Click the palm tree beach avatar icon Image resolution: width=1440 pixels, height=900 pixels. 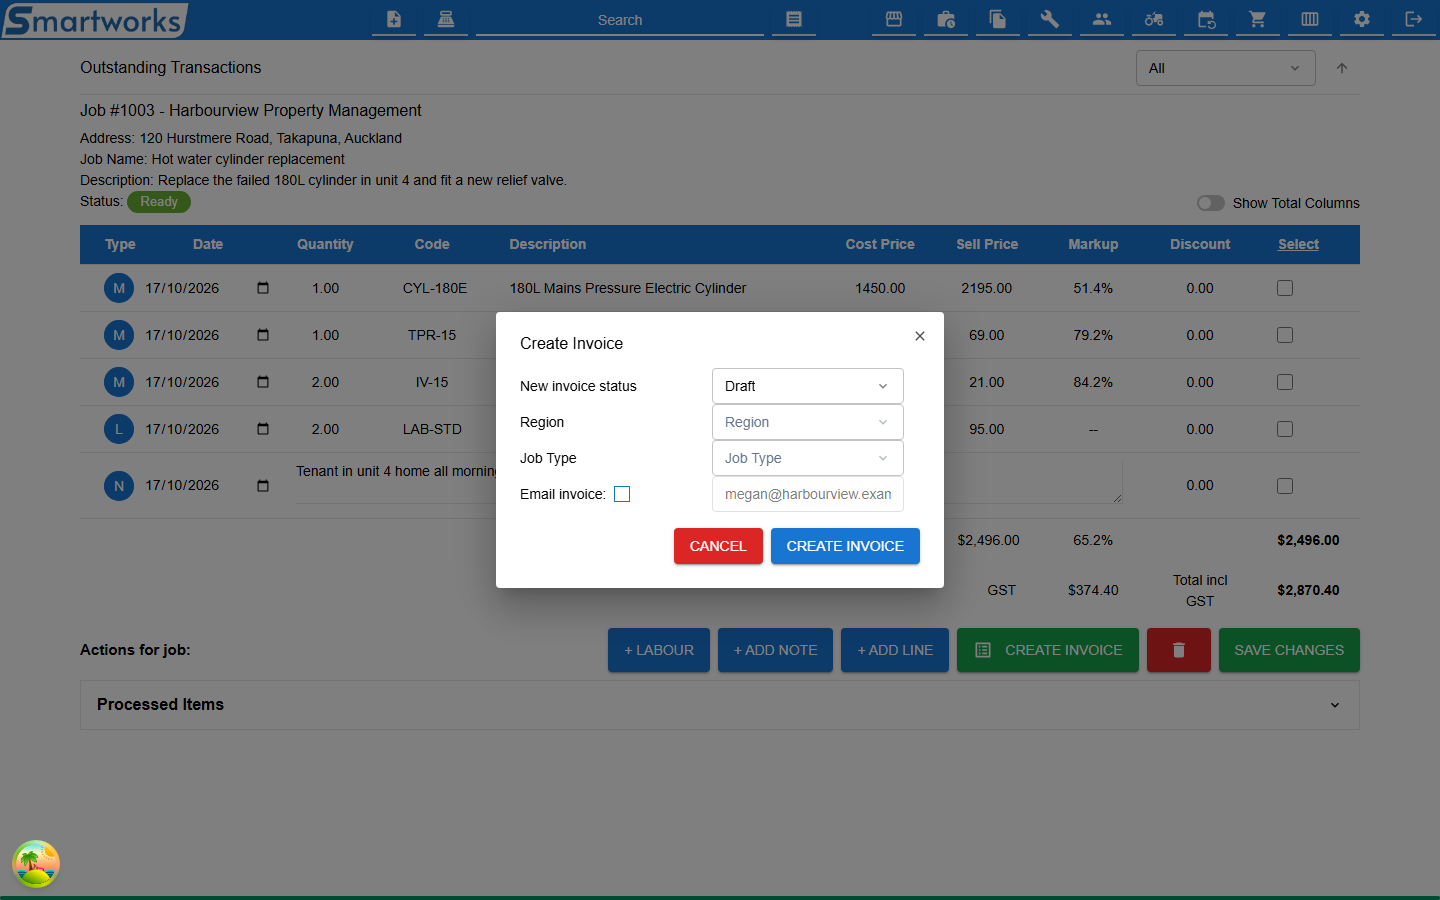36,864
